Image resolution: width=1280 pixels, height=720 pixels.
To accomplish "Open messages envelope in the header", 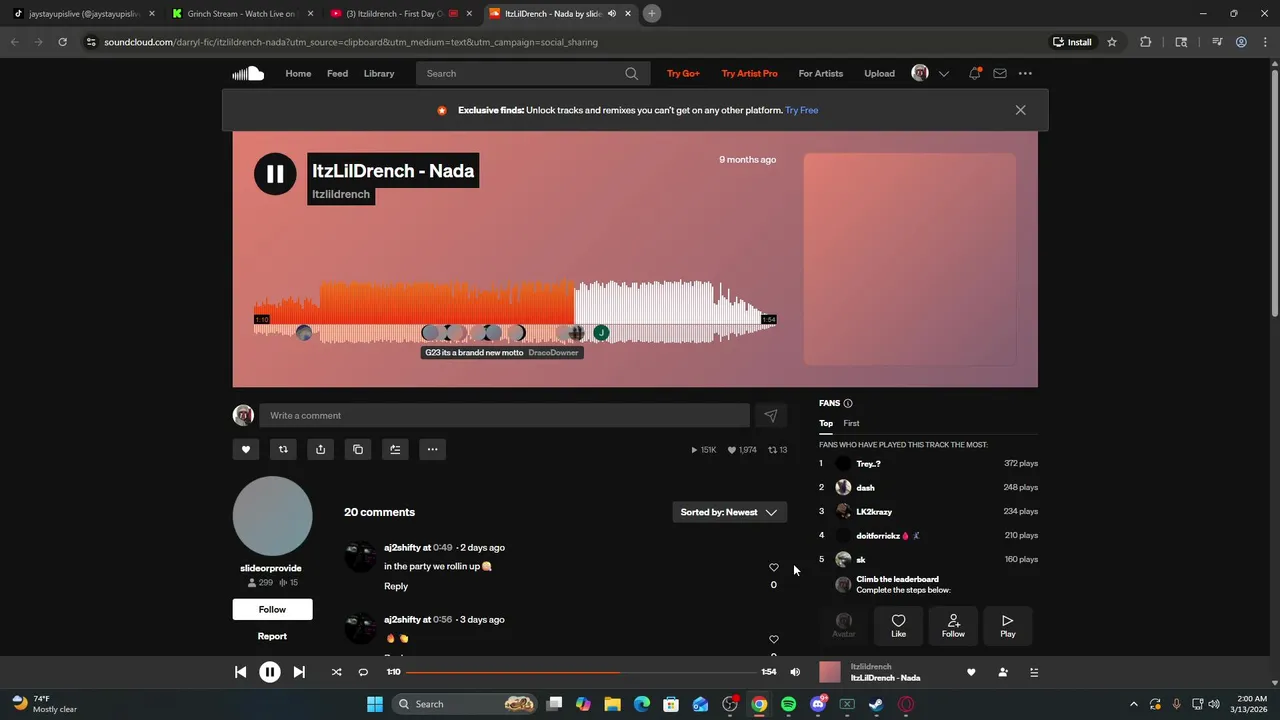I will [x=1000, y=73].
